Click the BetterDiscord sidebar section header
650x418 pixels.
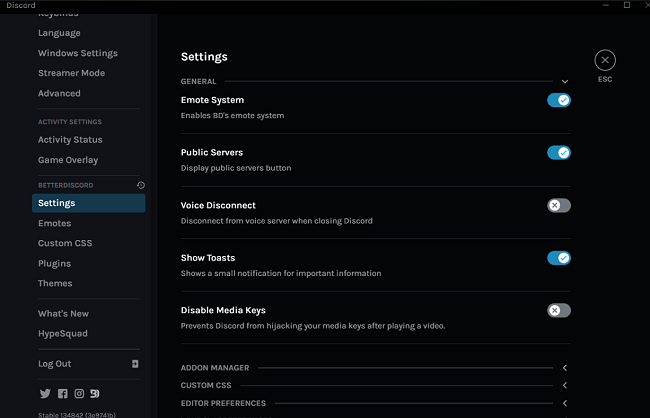tap(65, 185)
